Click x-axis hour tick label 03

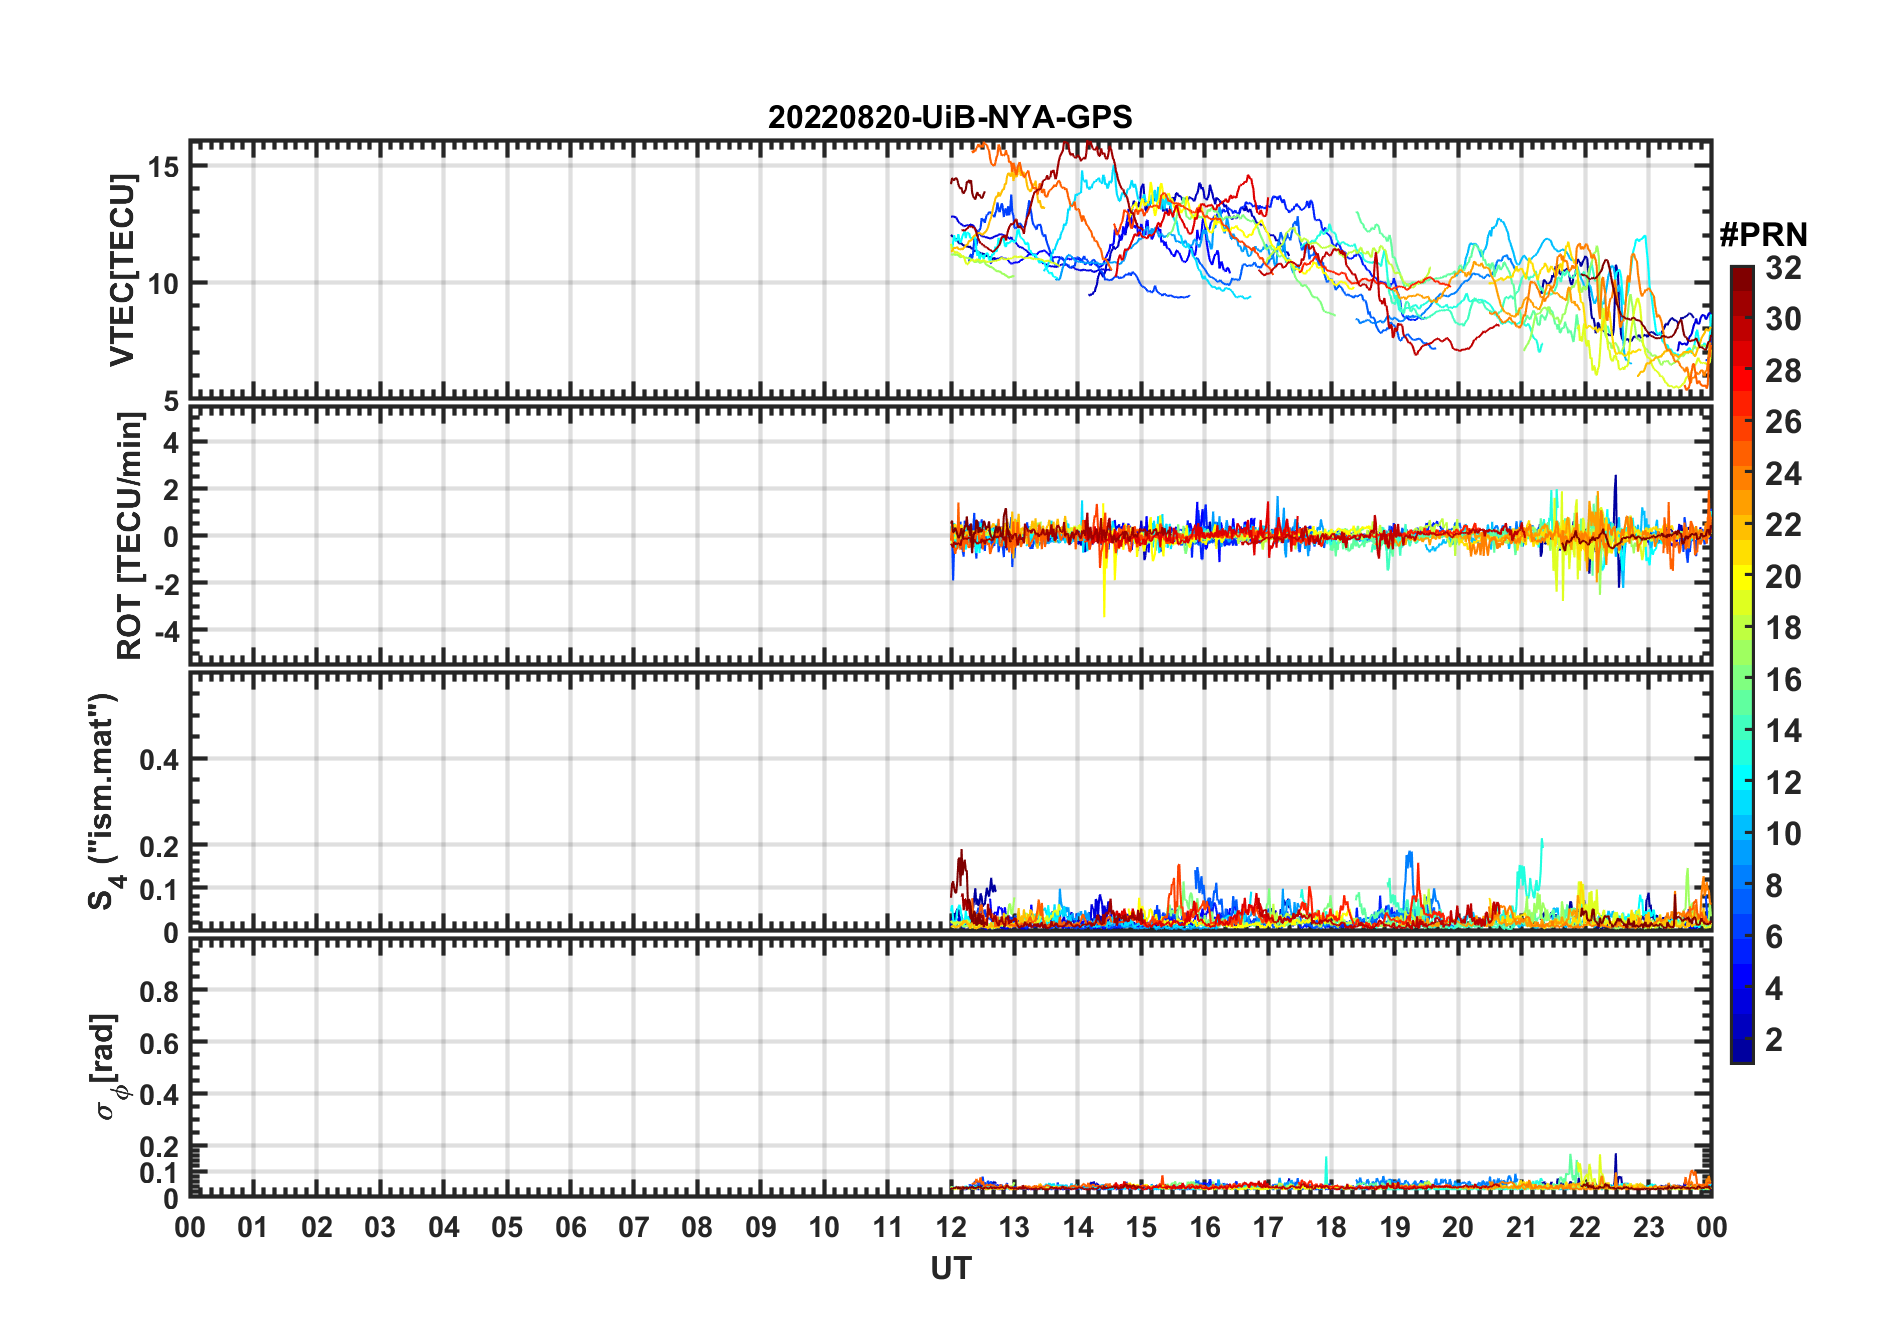pos(380,1227)
